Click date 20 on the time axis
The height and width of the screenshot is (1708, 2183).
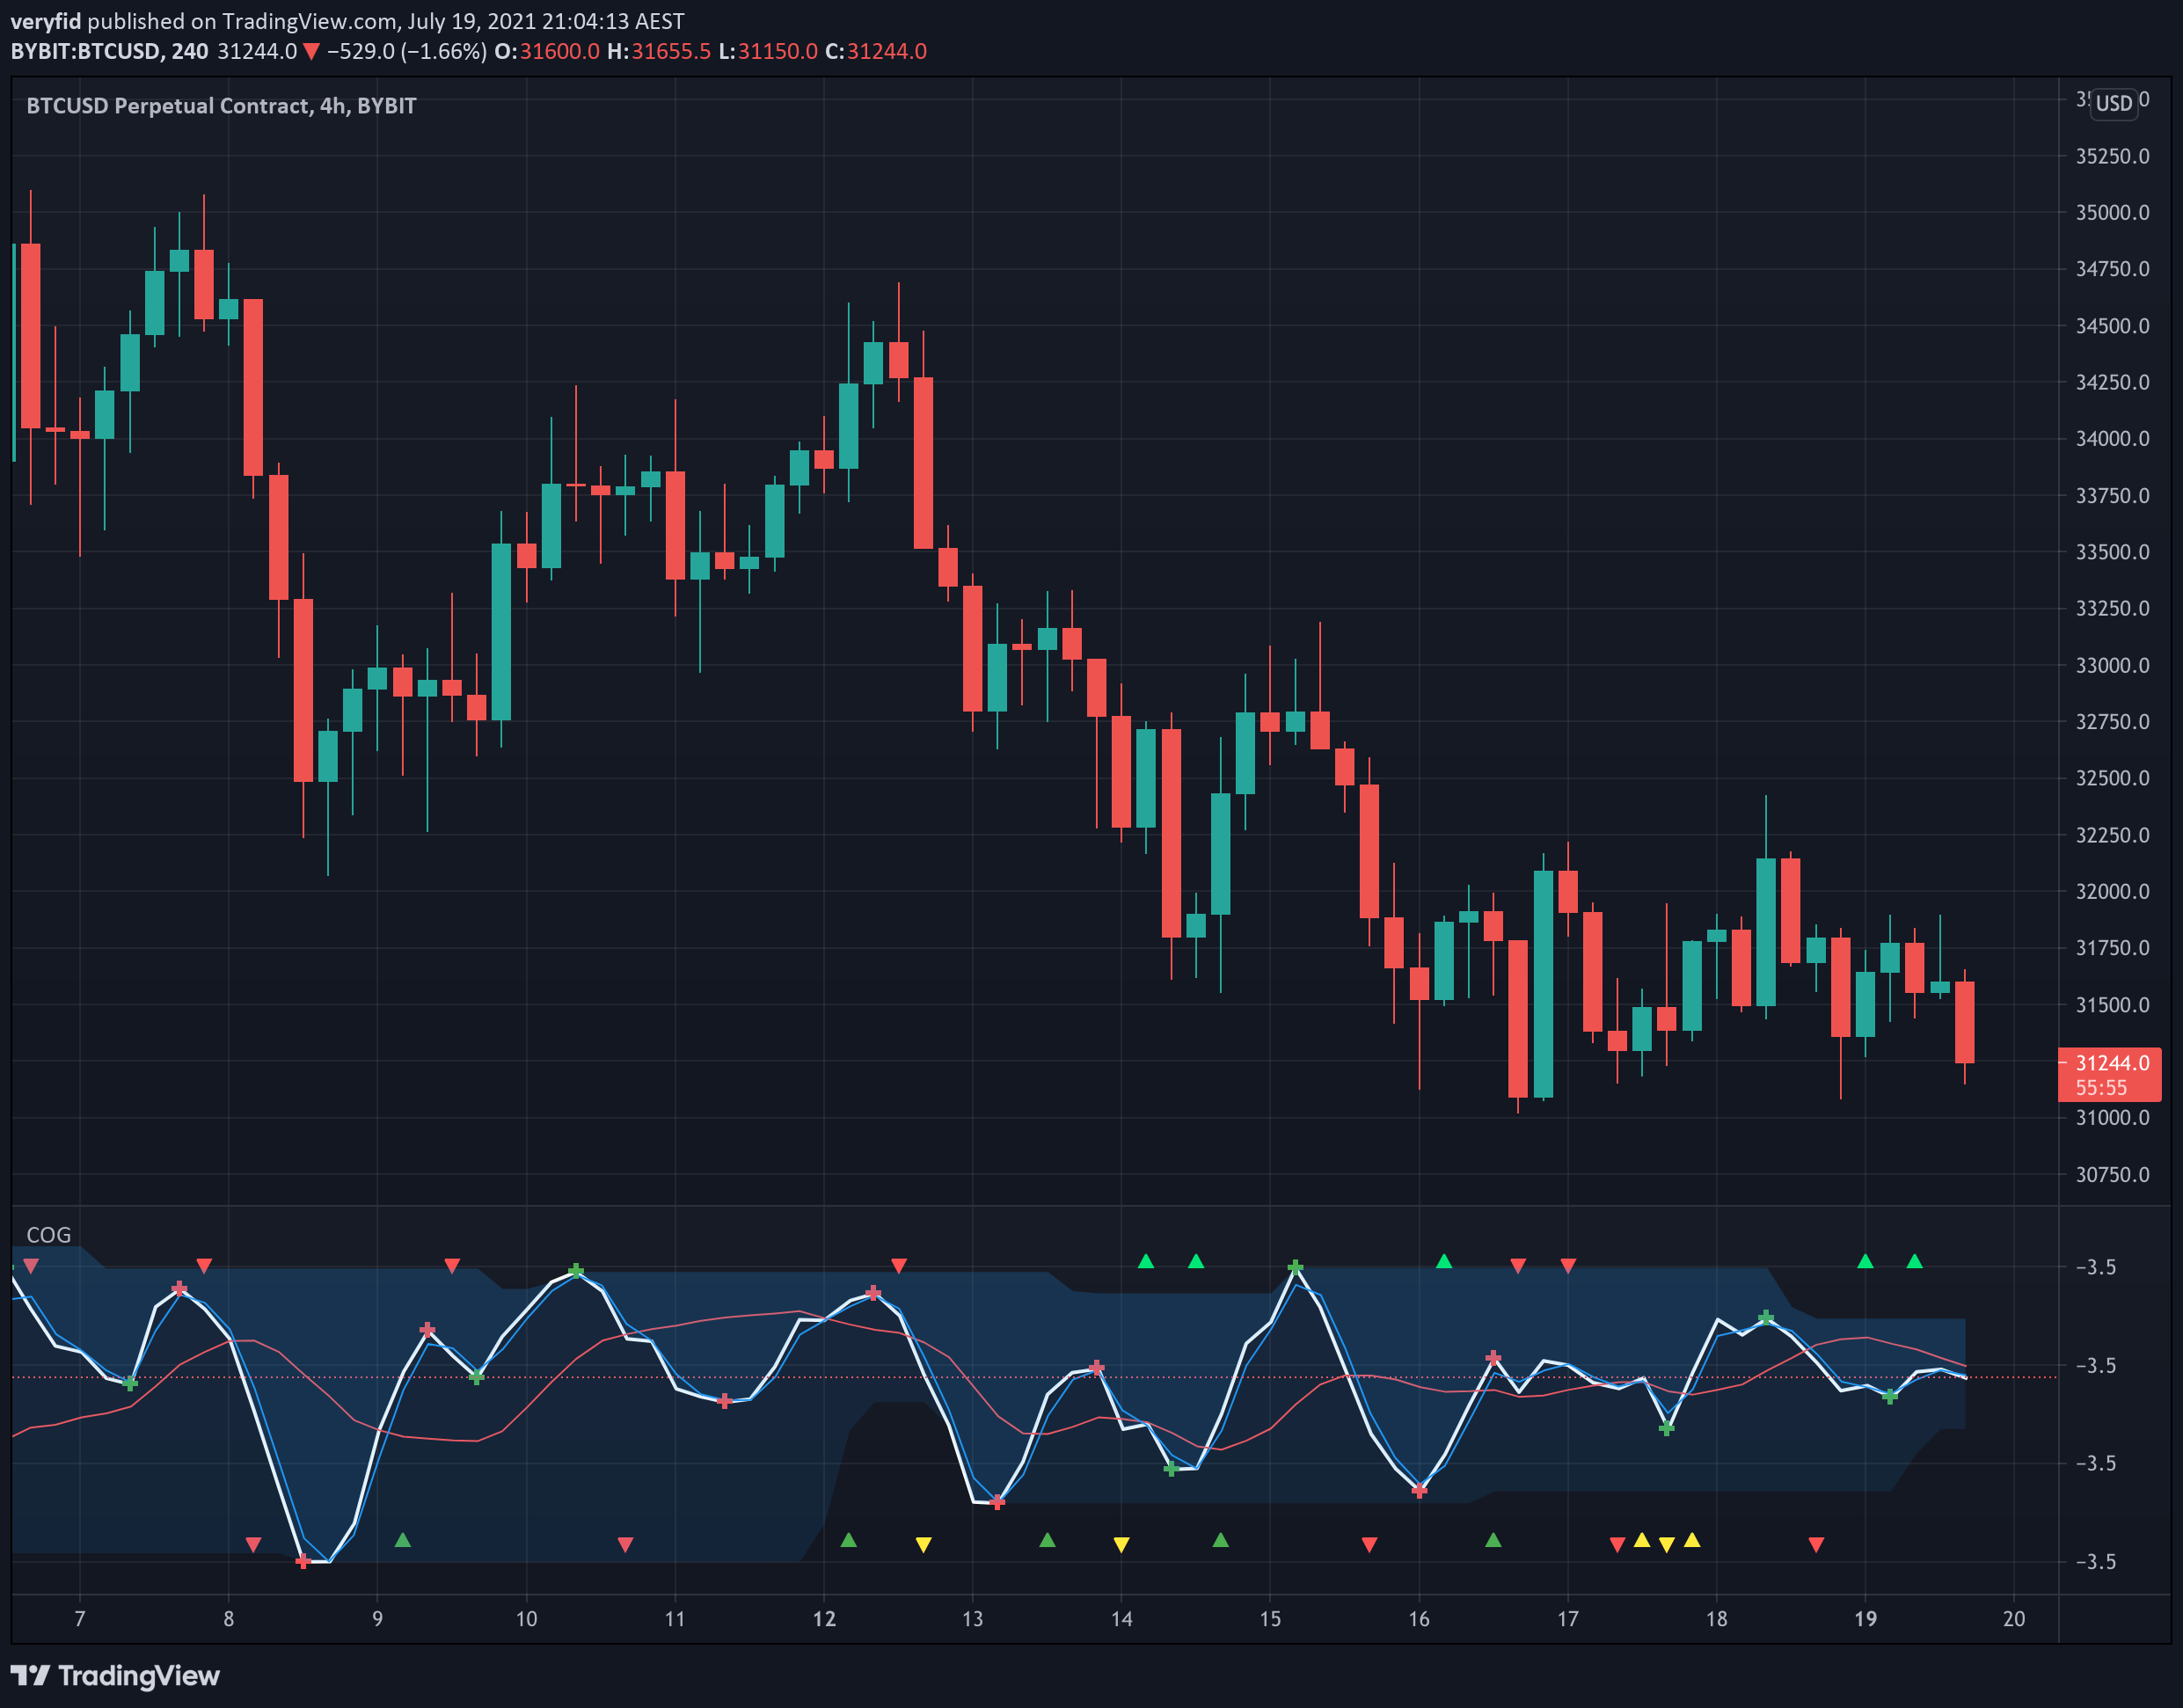[2014, 1619]
